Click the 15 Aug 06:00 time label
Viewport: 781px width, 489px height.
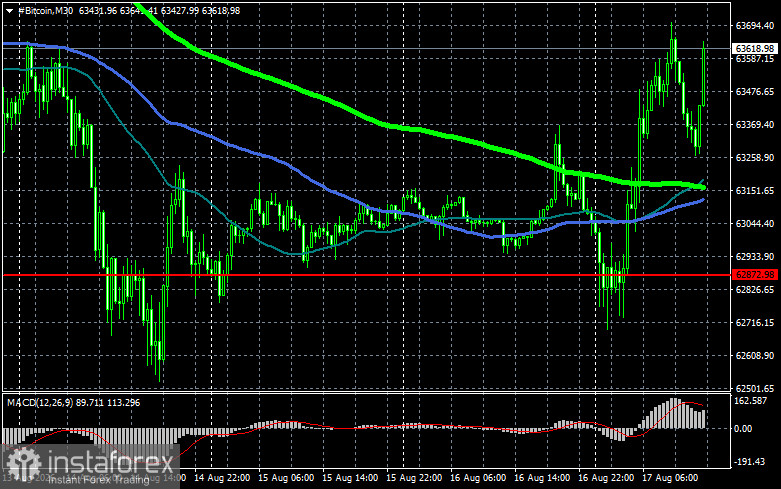click(286, 478)
